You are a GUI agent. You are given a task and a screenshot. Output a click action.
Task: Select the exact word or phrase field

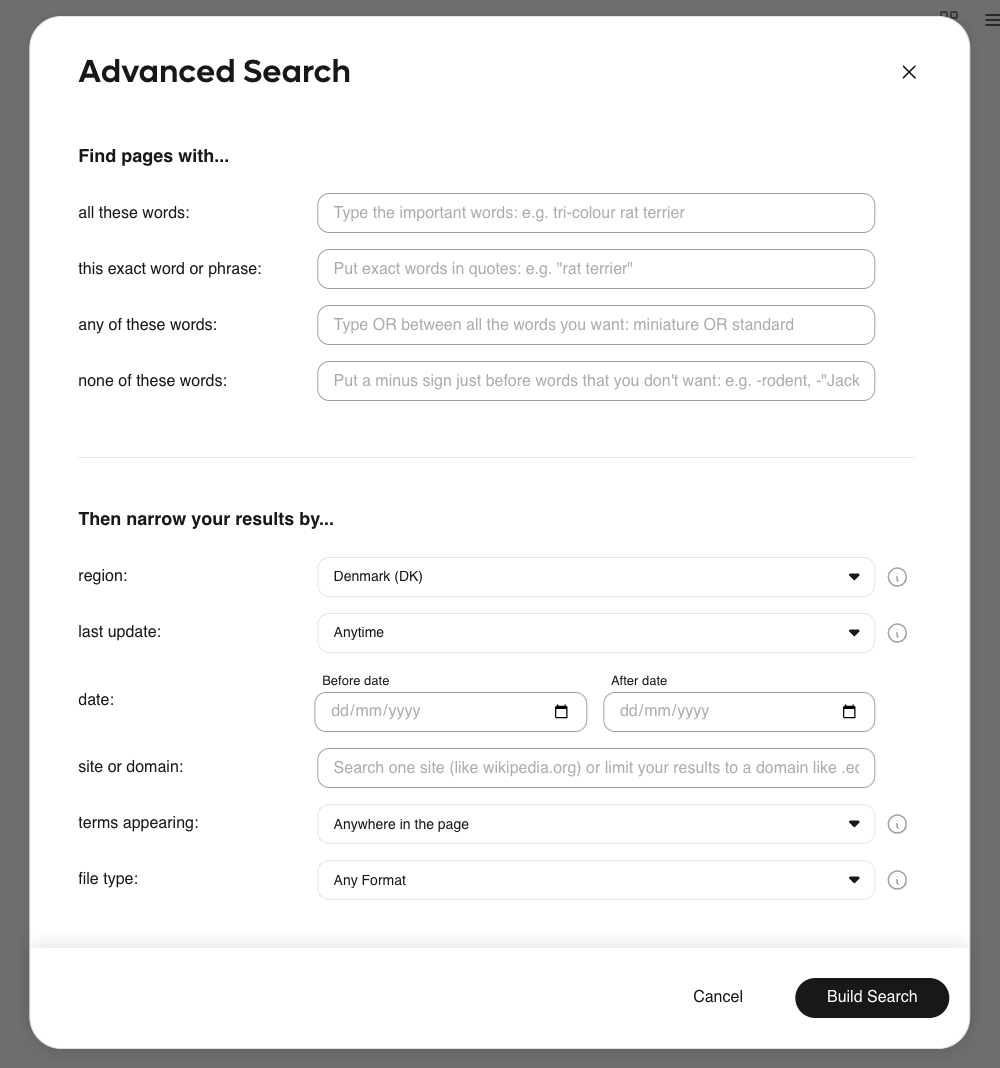point(596,269)
